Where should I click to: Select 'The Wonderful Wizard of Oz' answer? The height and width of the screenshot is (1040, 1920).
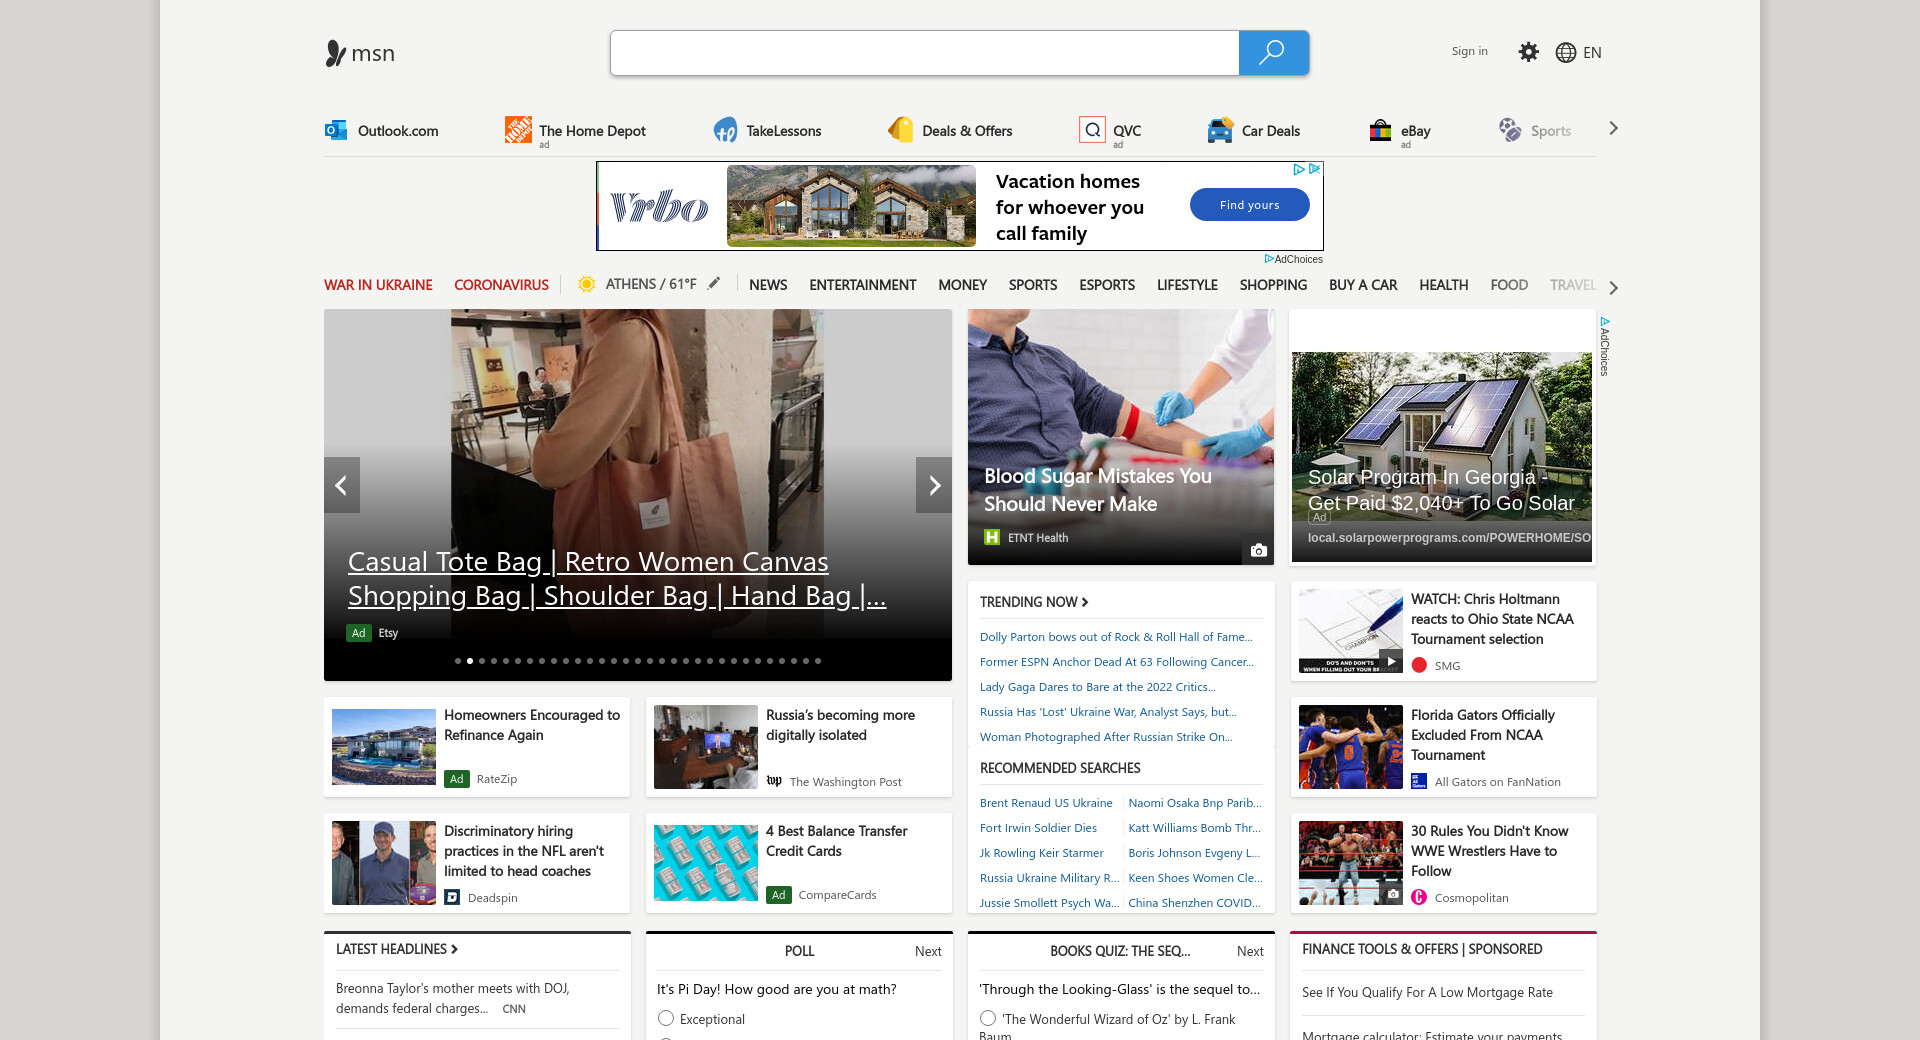(x=988, y=1018)
